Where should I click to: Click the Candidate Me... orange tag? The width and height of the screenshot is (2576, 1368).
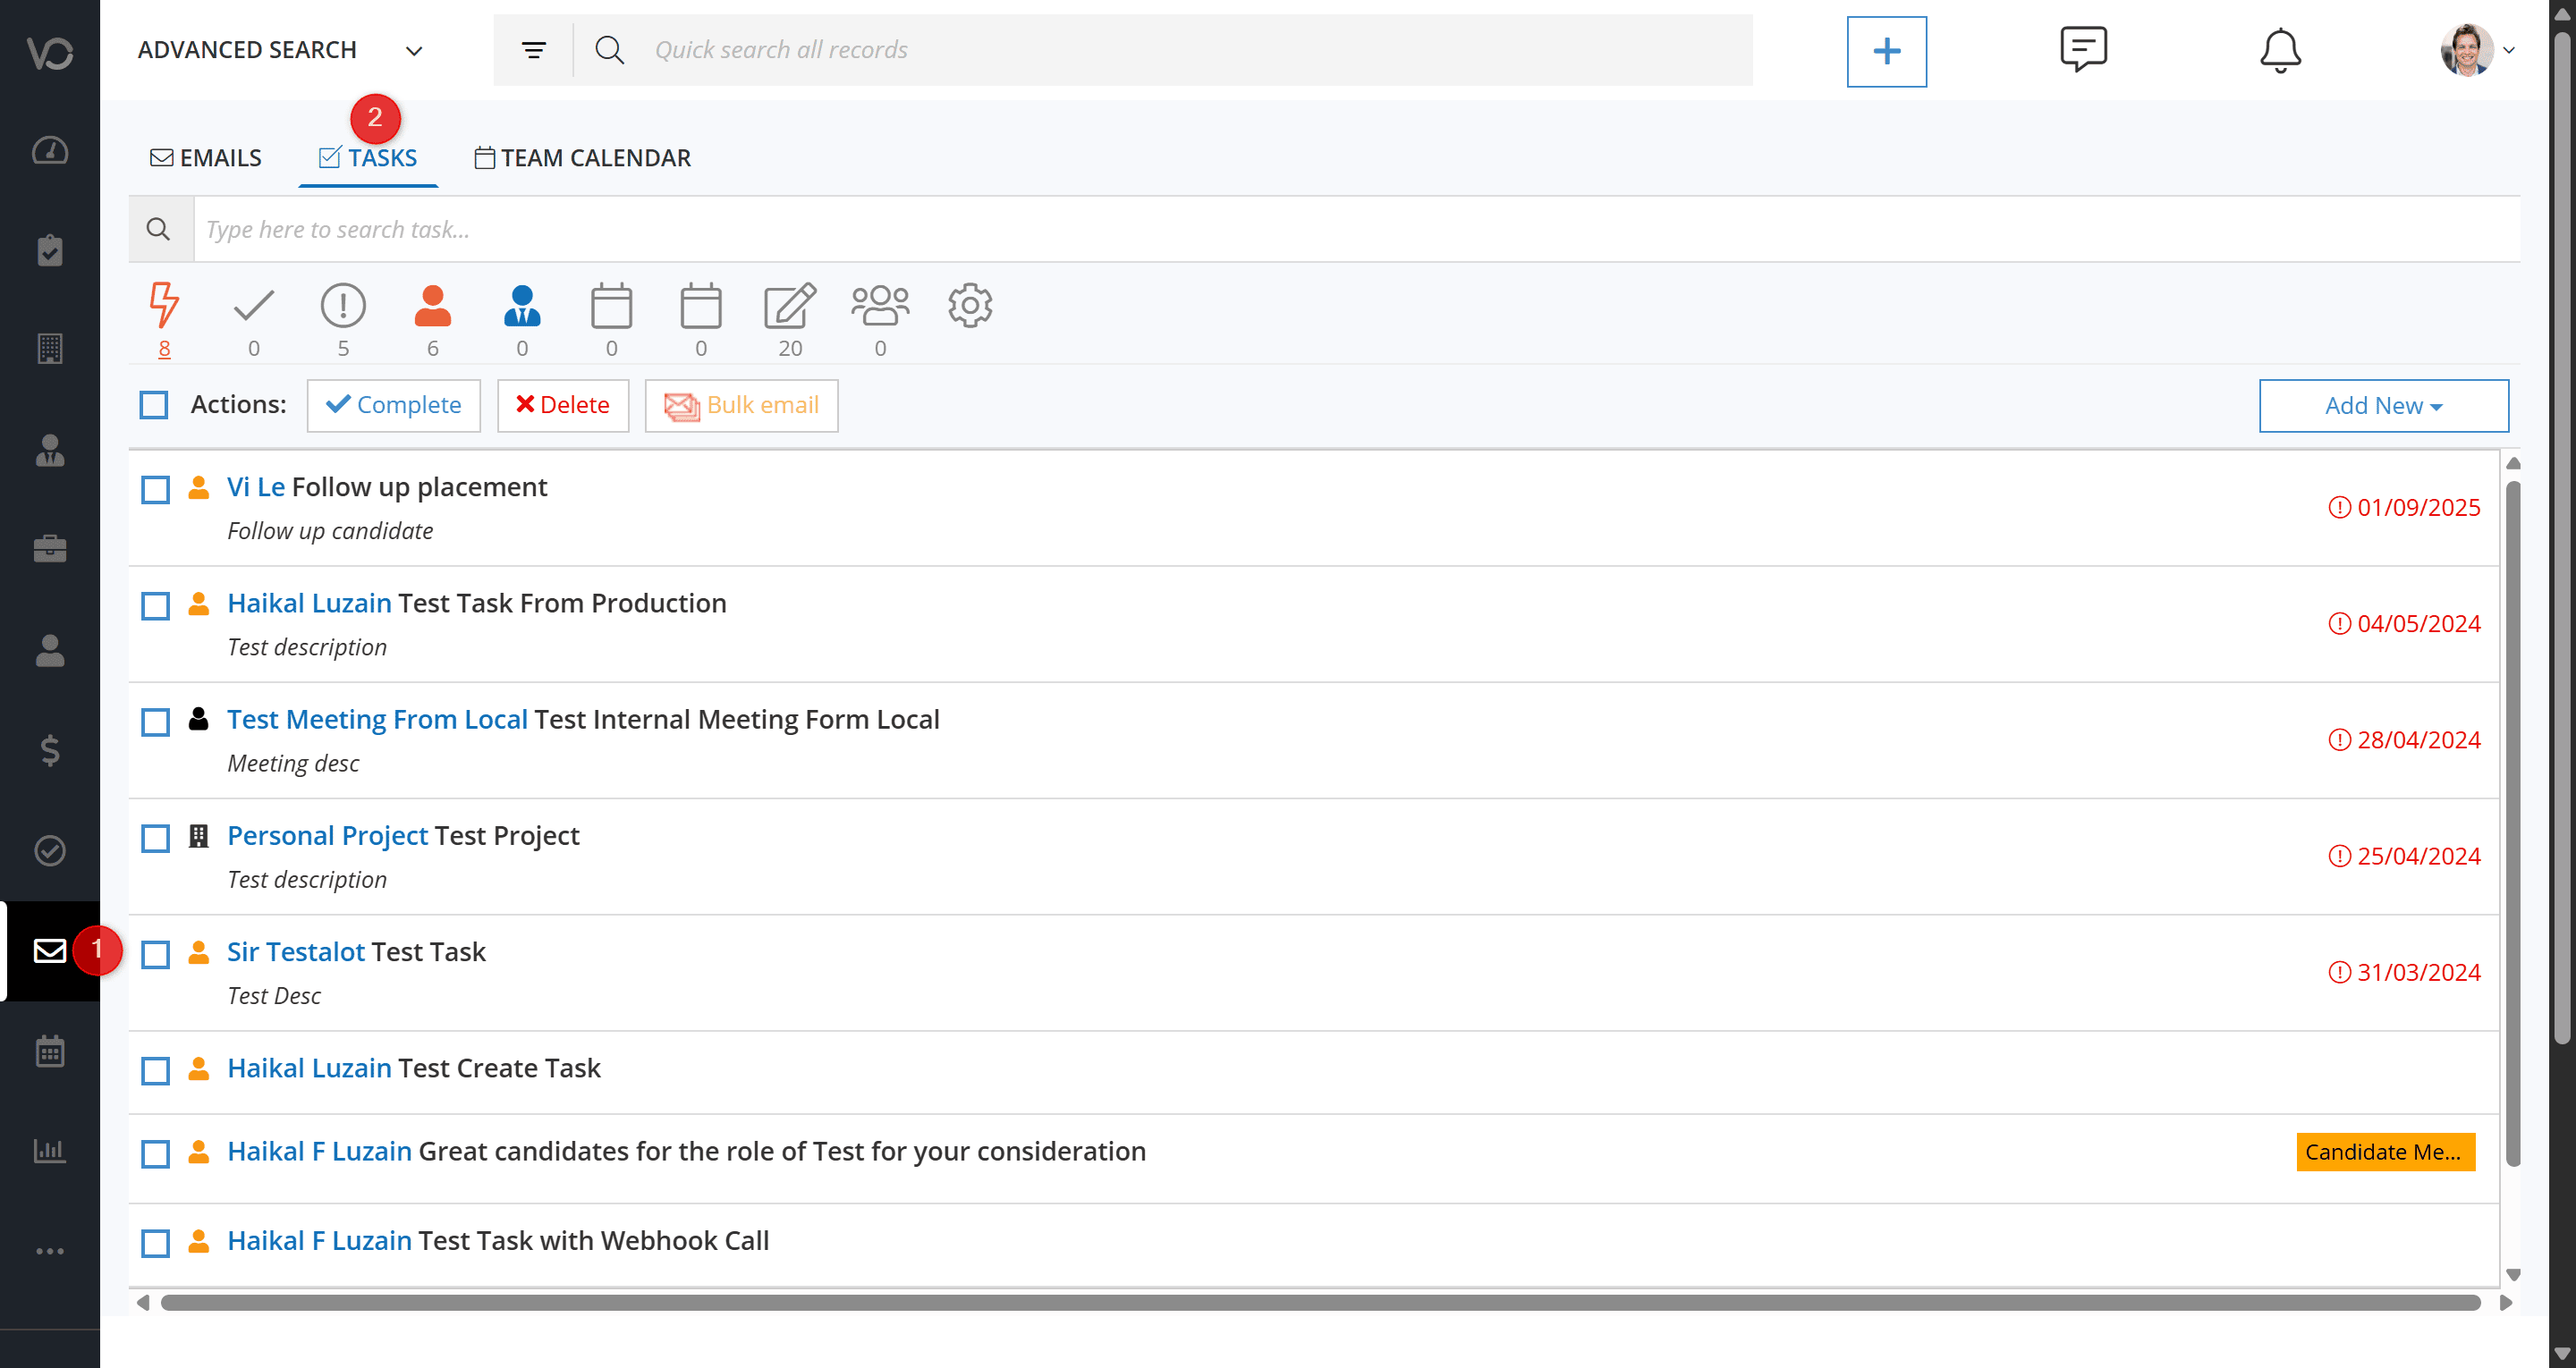coord(2386,1152)
